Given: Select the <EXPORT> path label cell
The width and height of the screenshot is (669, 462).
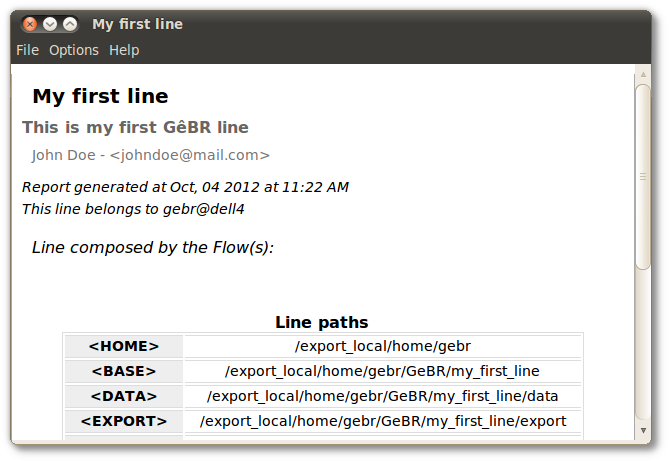Looking at the screenshot, I should click(124, 421).
